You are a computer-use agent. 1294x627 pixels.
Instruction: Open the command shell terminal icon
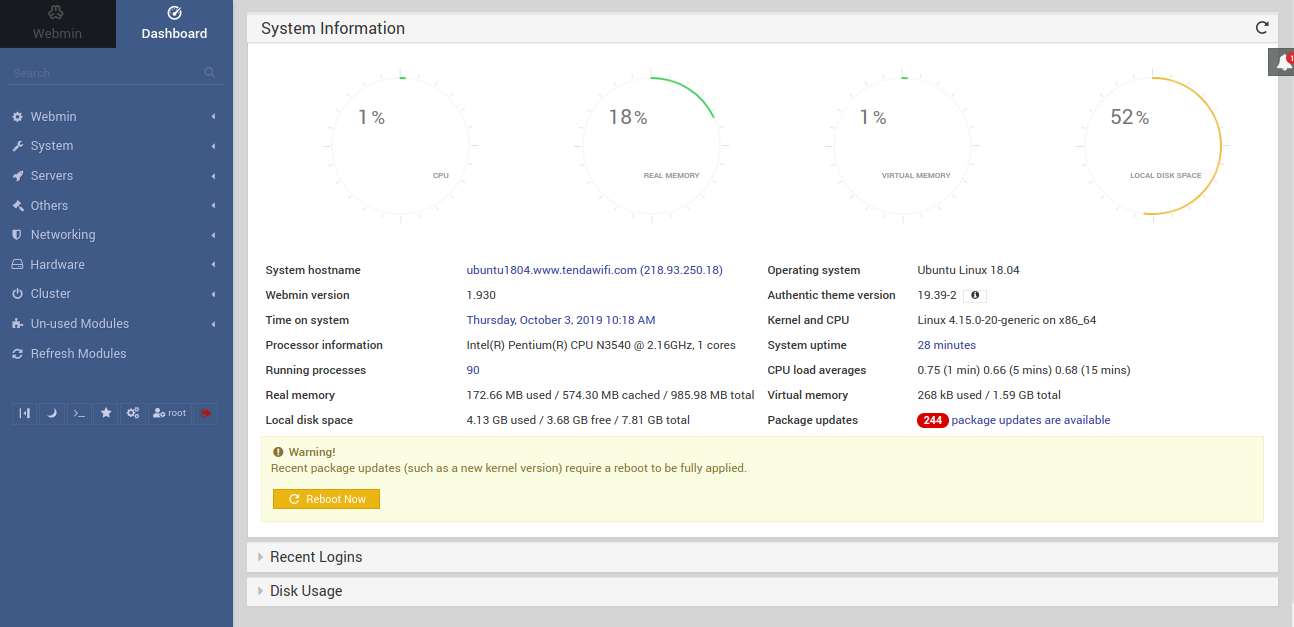click(79, 413)
